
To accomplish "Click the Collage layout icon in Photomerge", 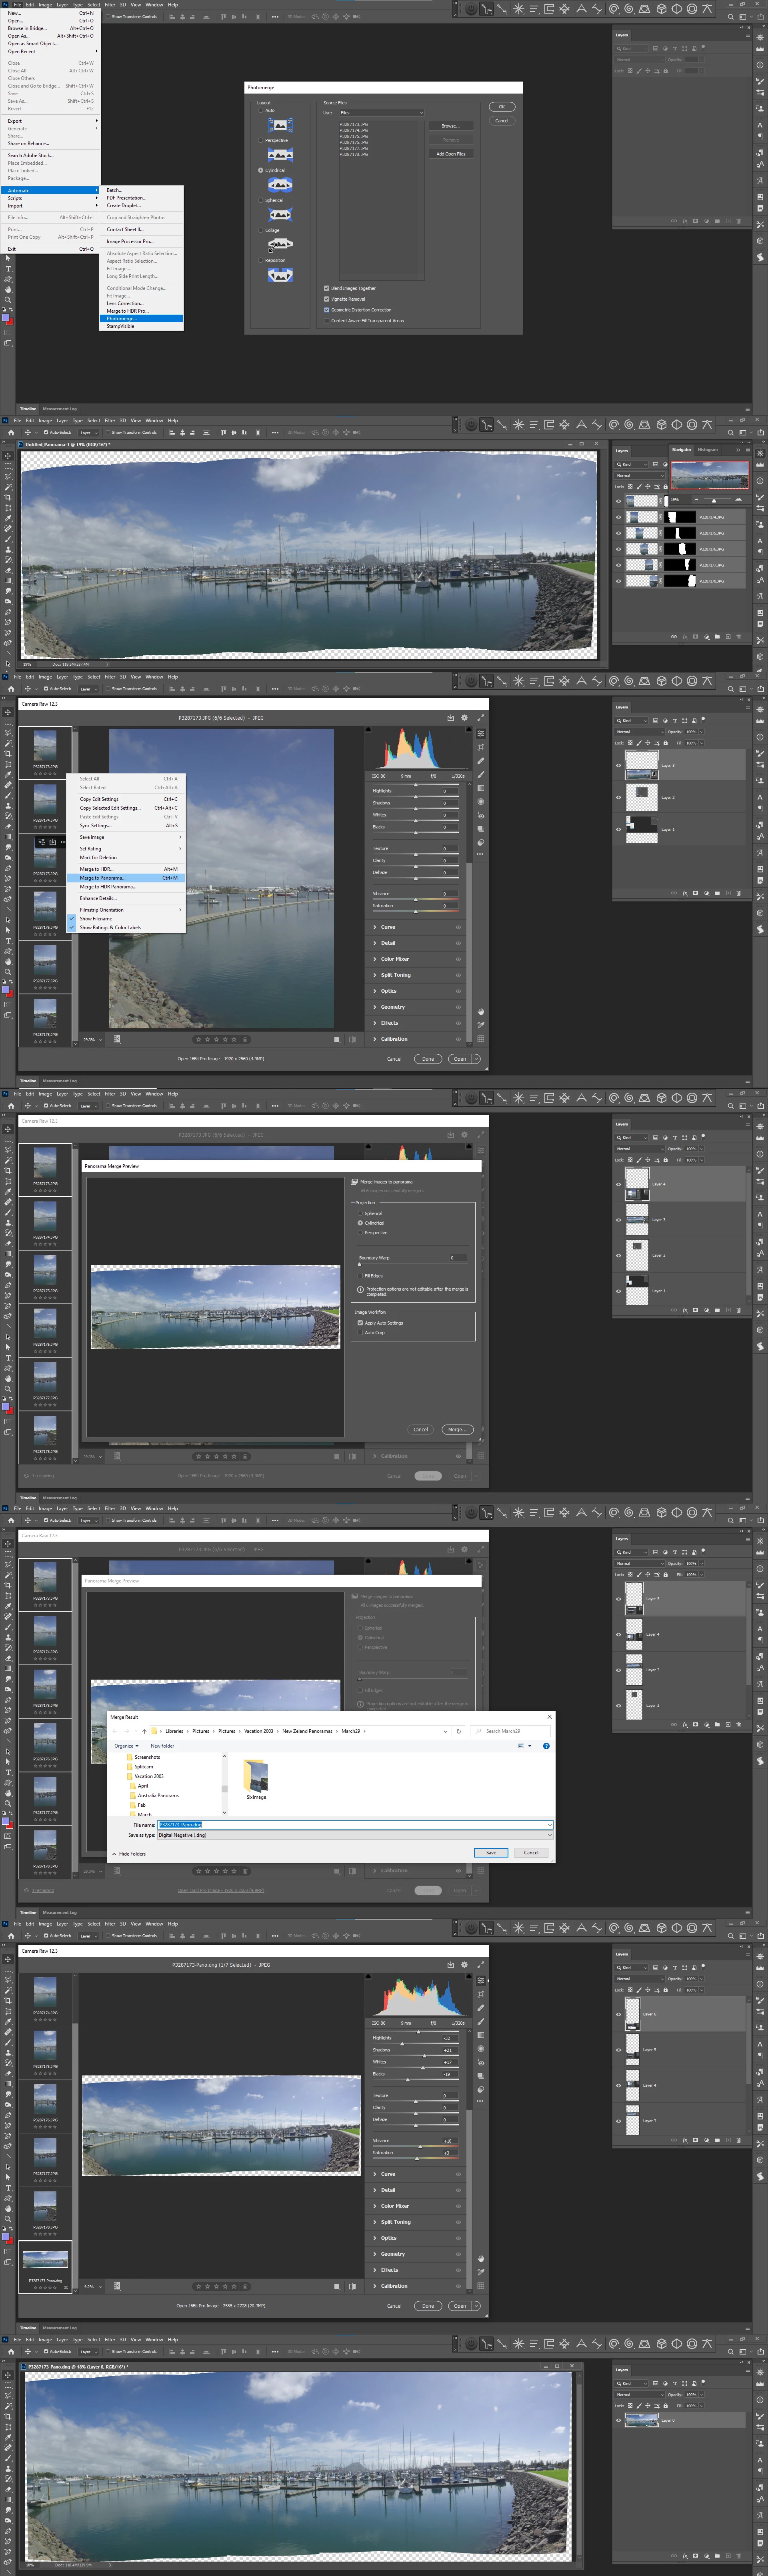I will tap(280, 244).
